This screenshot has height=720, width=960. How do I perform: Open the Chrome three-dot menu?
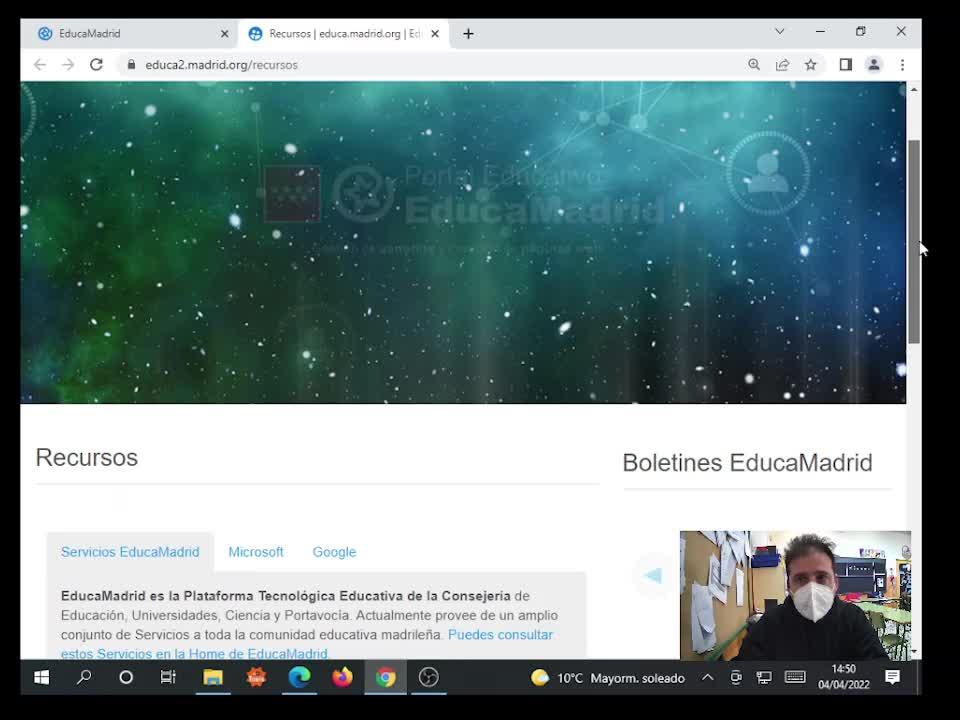click(x=902, y=65)
